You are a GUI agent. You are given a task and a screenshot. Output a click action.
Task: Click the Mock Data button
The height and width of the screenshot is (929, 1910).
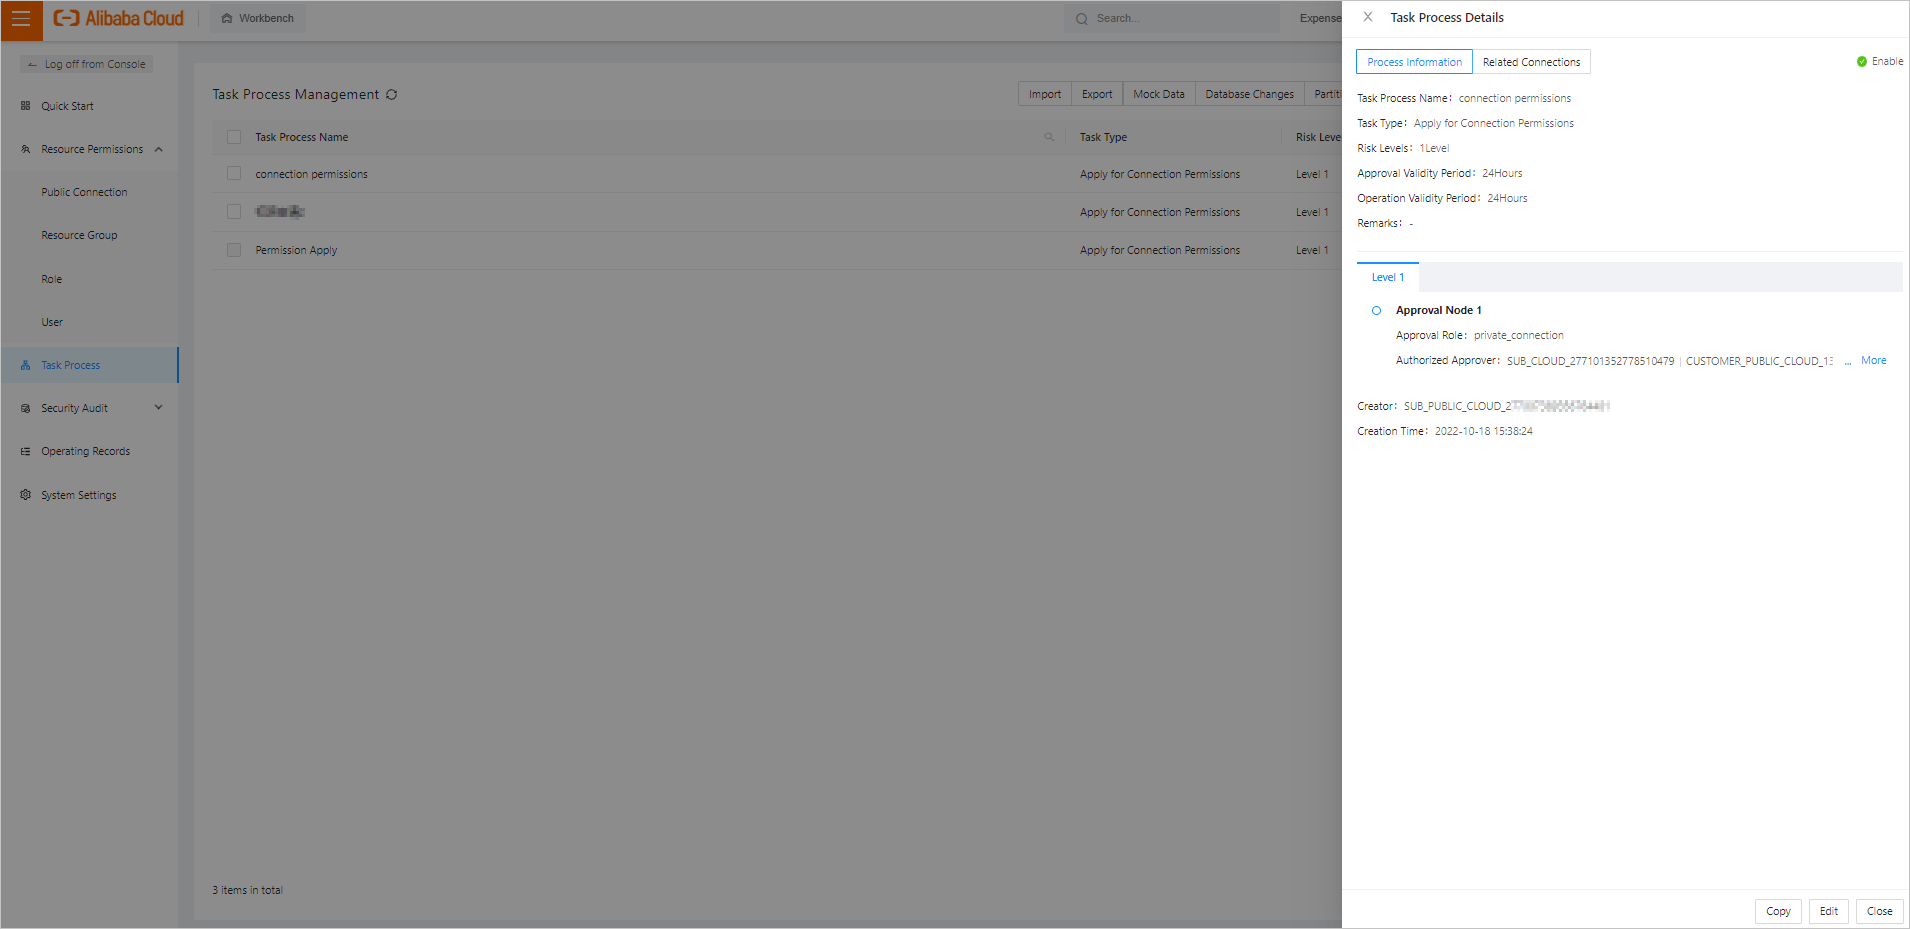(1159, 94)
